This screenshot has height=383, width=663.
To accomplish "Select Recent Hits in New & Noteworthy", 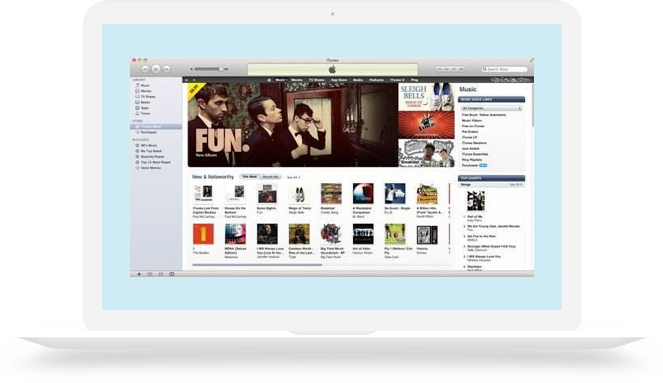I will (271, 177).
